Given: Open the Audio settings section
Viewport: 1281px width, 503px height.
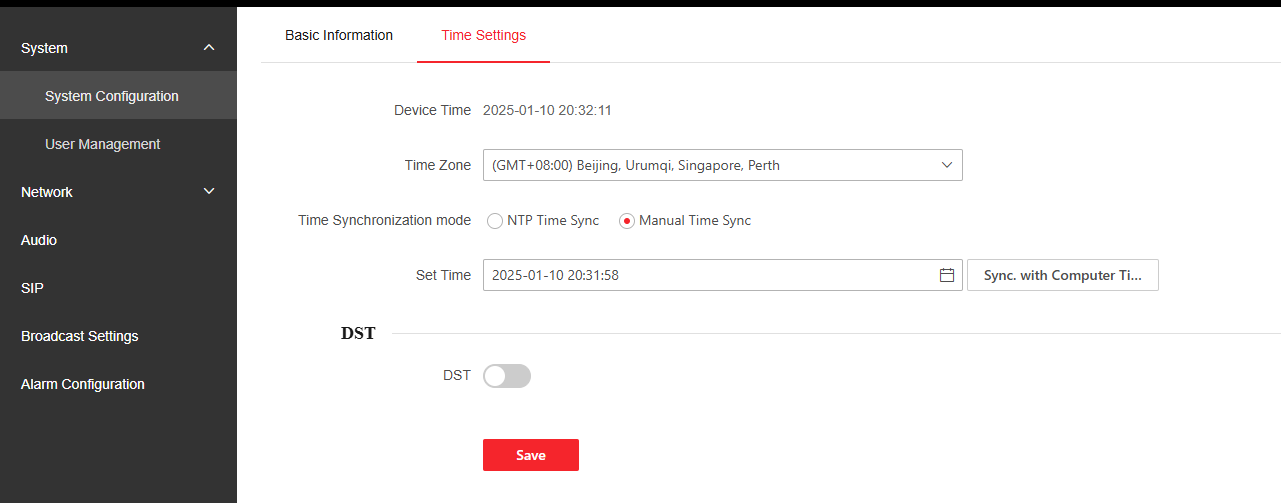Looking at the screenshot, I should pos(39,240).
